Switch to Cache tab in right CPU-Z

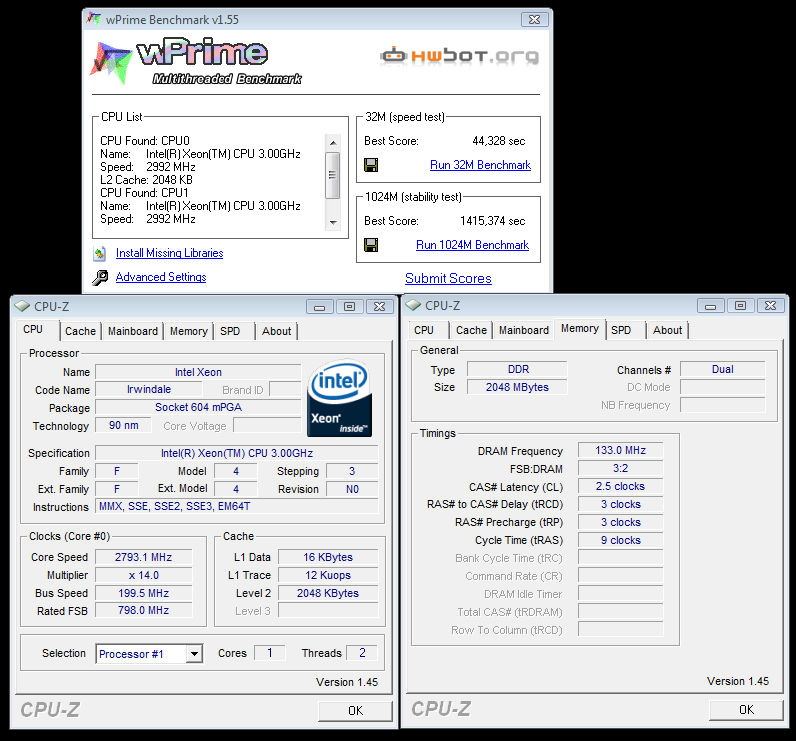(x=471, y=330)
